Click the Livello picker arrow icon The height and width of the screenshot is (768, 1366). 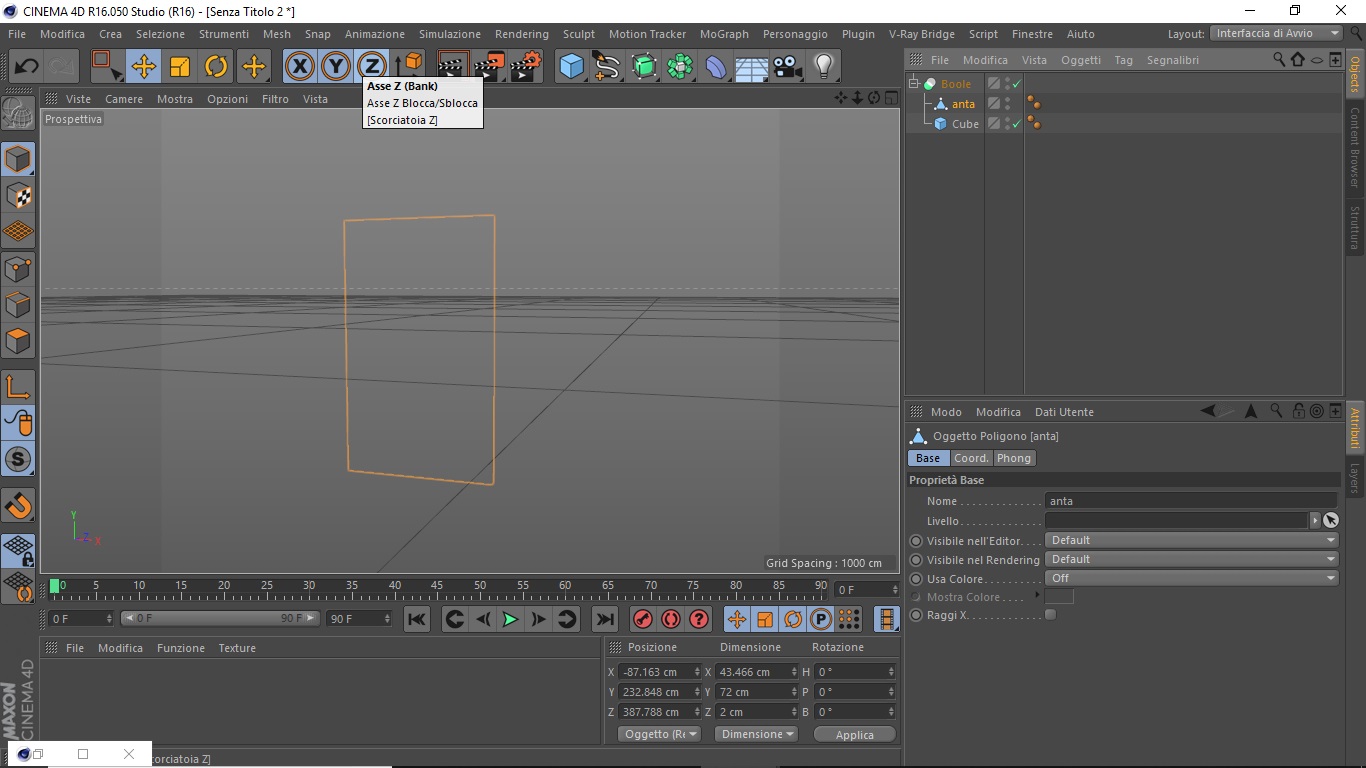click(1330, 520)
